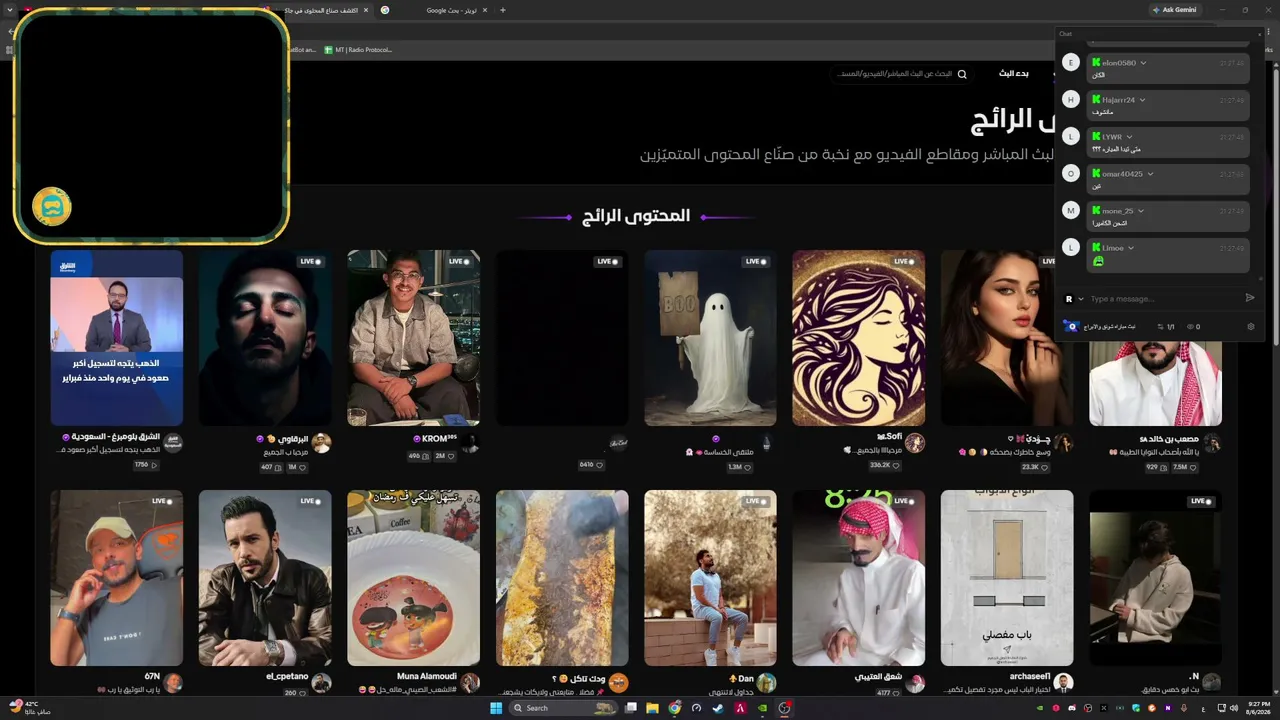The height and width of the screenshot is (720, 1280).
Task: Open the el_cpetano live stream thumbnail
Action: coord(265,578)
